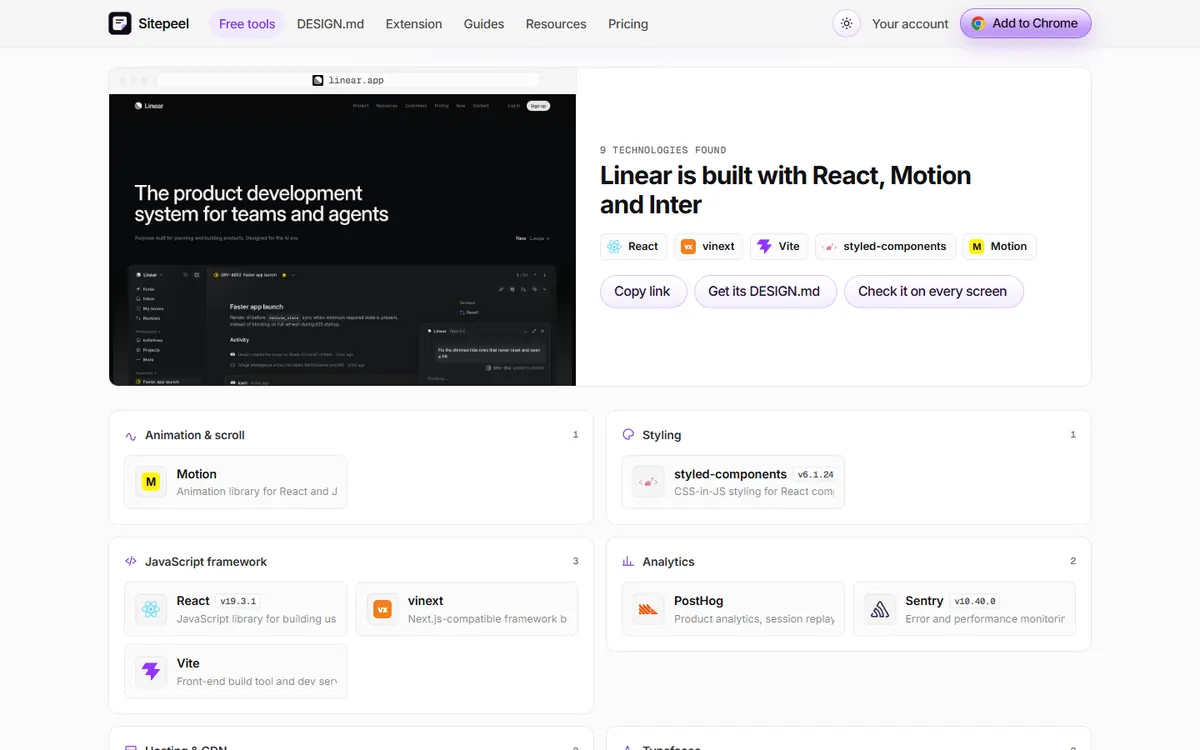
Task: Click the Sentry card title
Action: tap(924, 601)
